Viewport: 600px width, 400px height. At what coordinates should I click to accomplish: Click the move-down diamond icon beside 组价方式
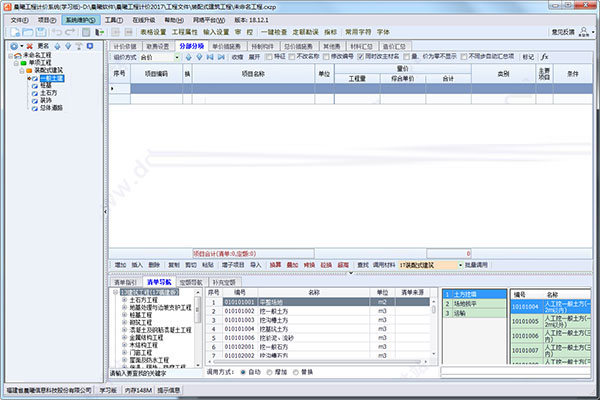coord(199,57)
